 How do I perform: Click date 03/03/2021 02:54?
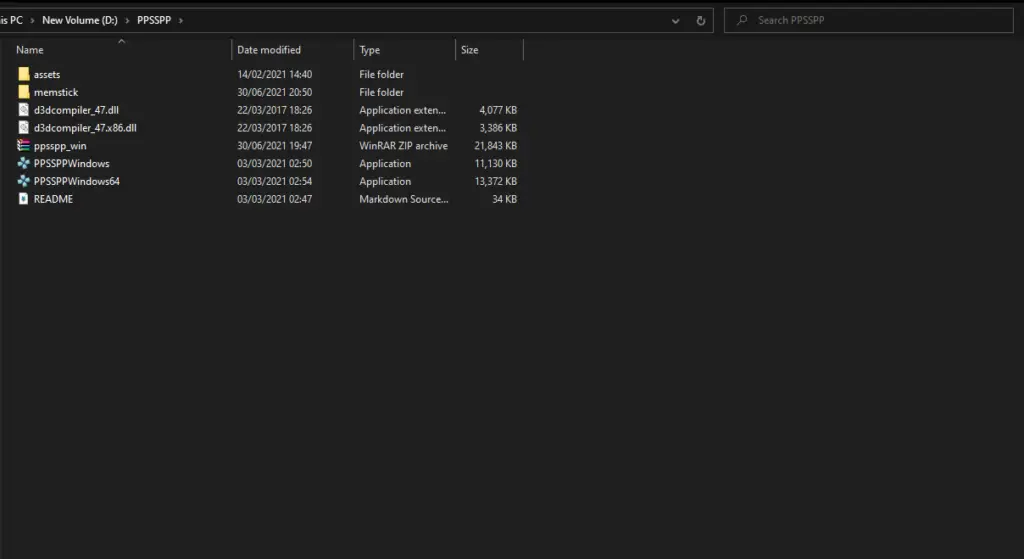(x=274, y=181)
